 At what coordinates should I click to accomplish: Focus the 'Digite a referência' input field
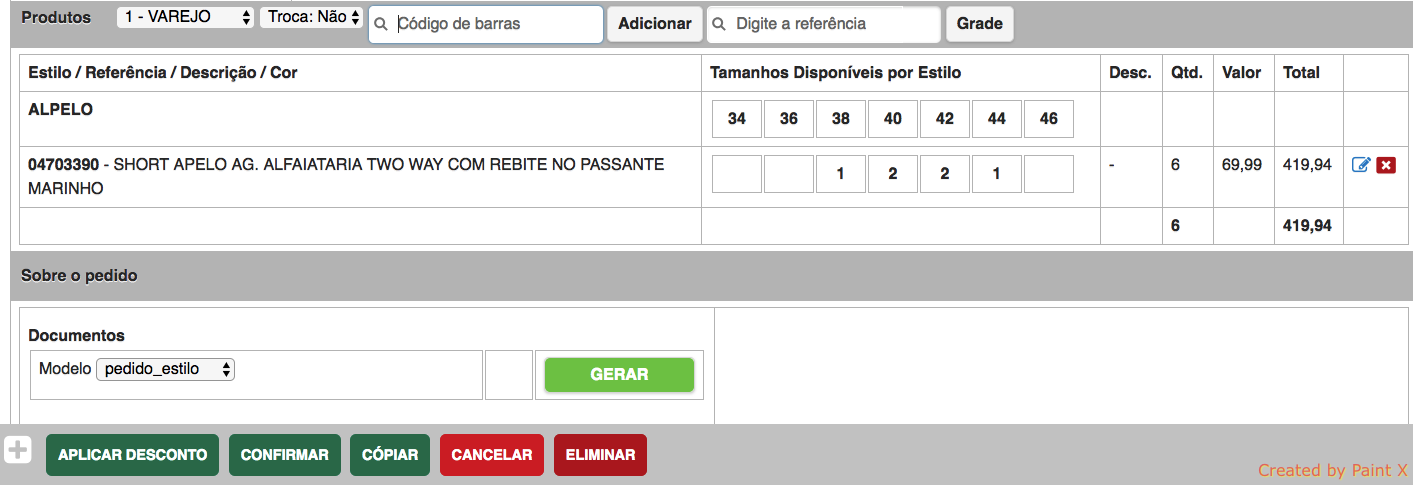tap(832, 24)
